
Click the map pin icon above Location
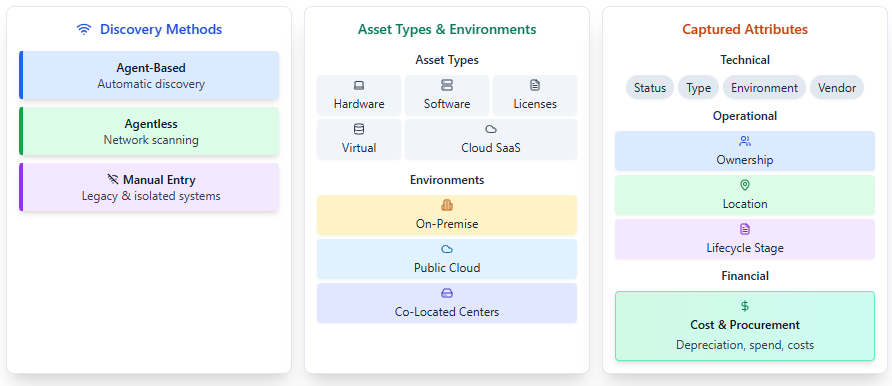(745, 185)
